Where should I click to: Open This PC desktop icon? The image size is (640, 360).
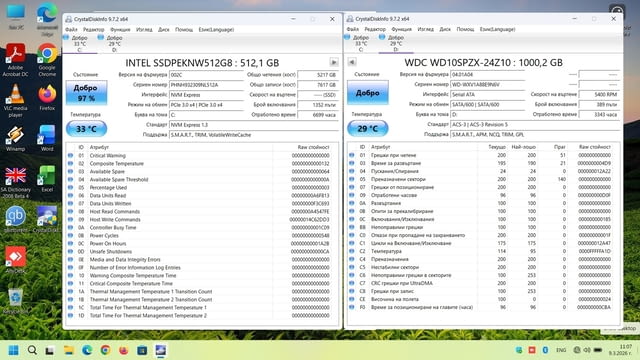(x=16, y=17)
